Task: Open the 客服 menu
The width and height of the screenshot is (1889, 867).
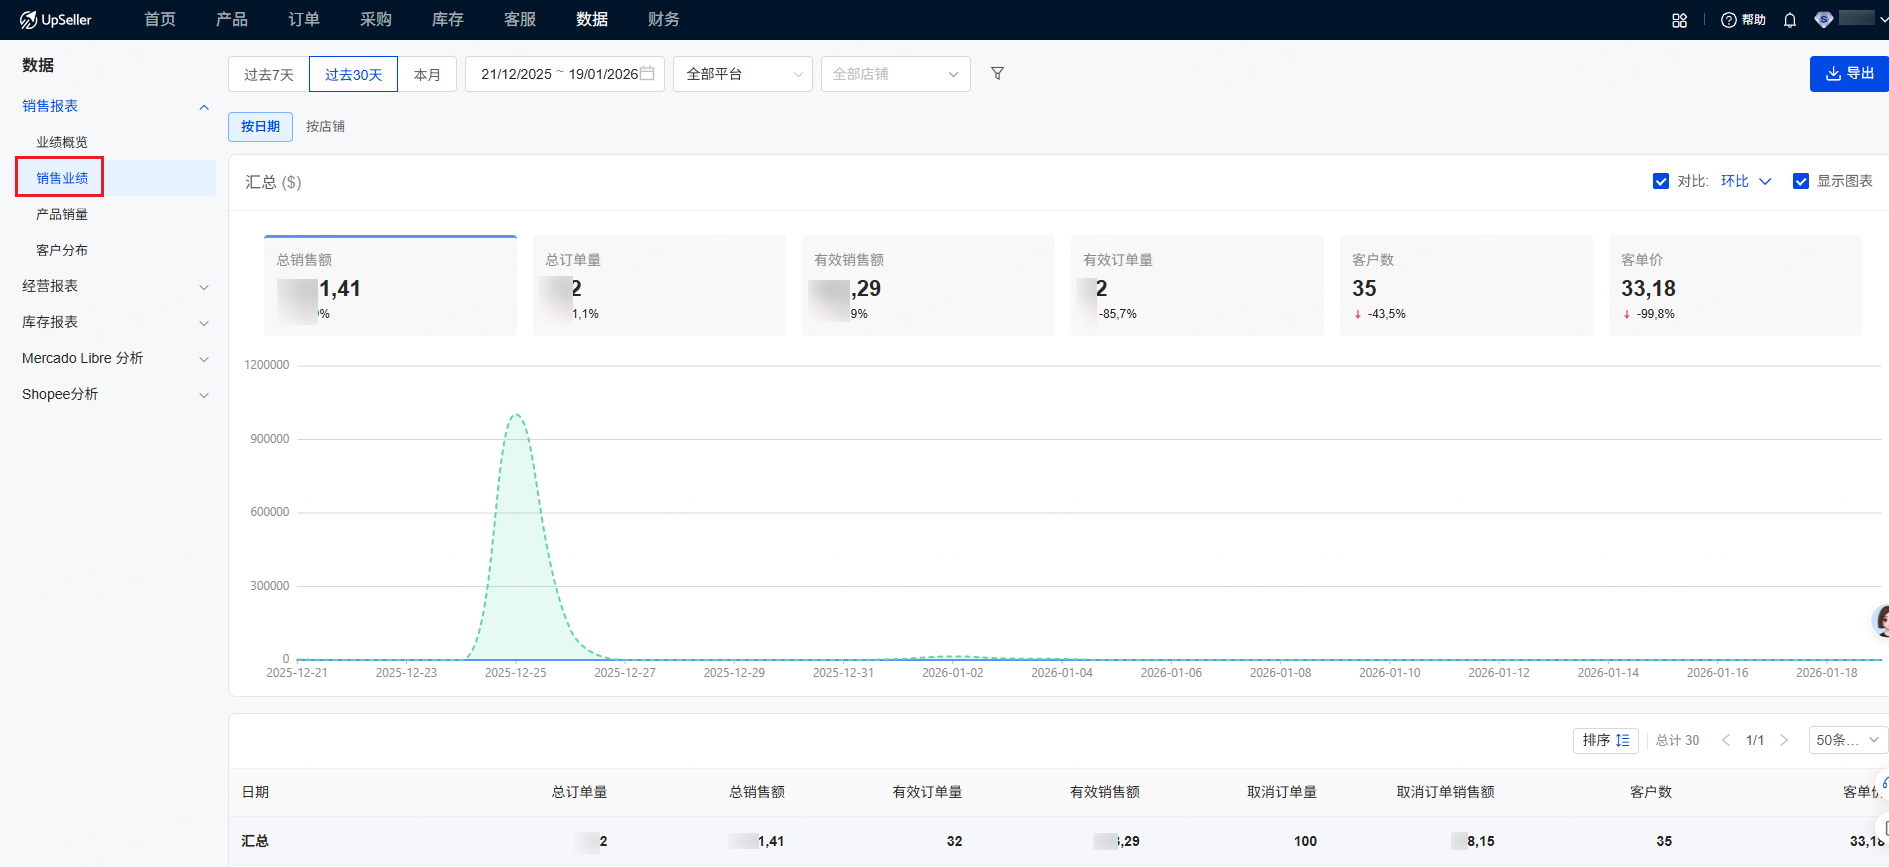Action: point(520,20)
